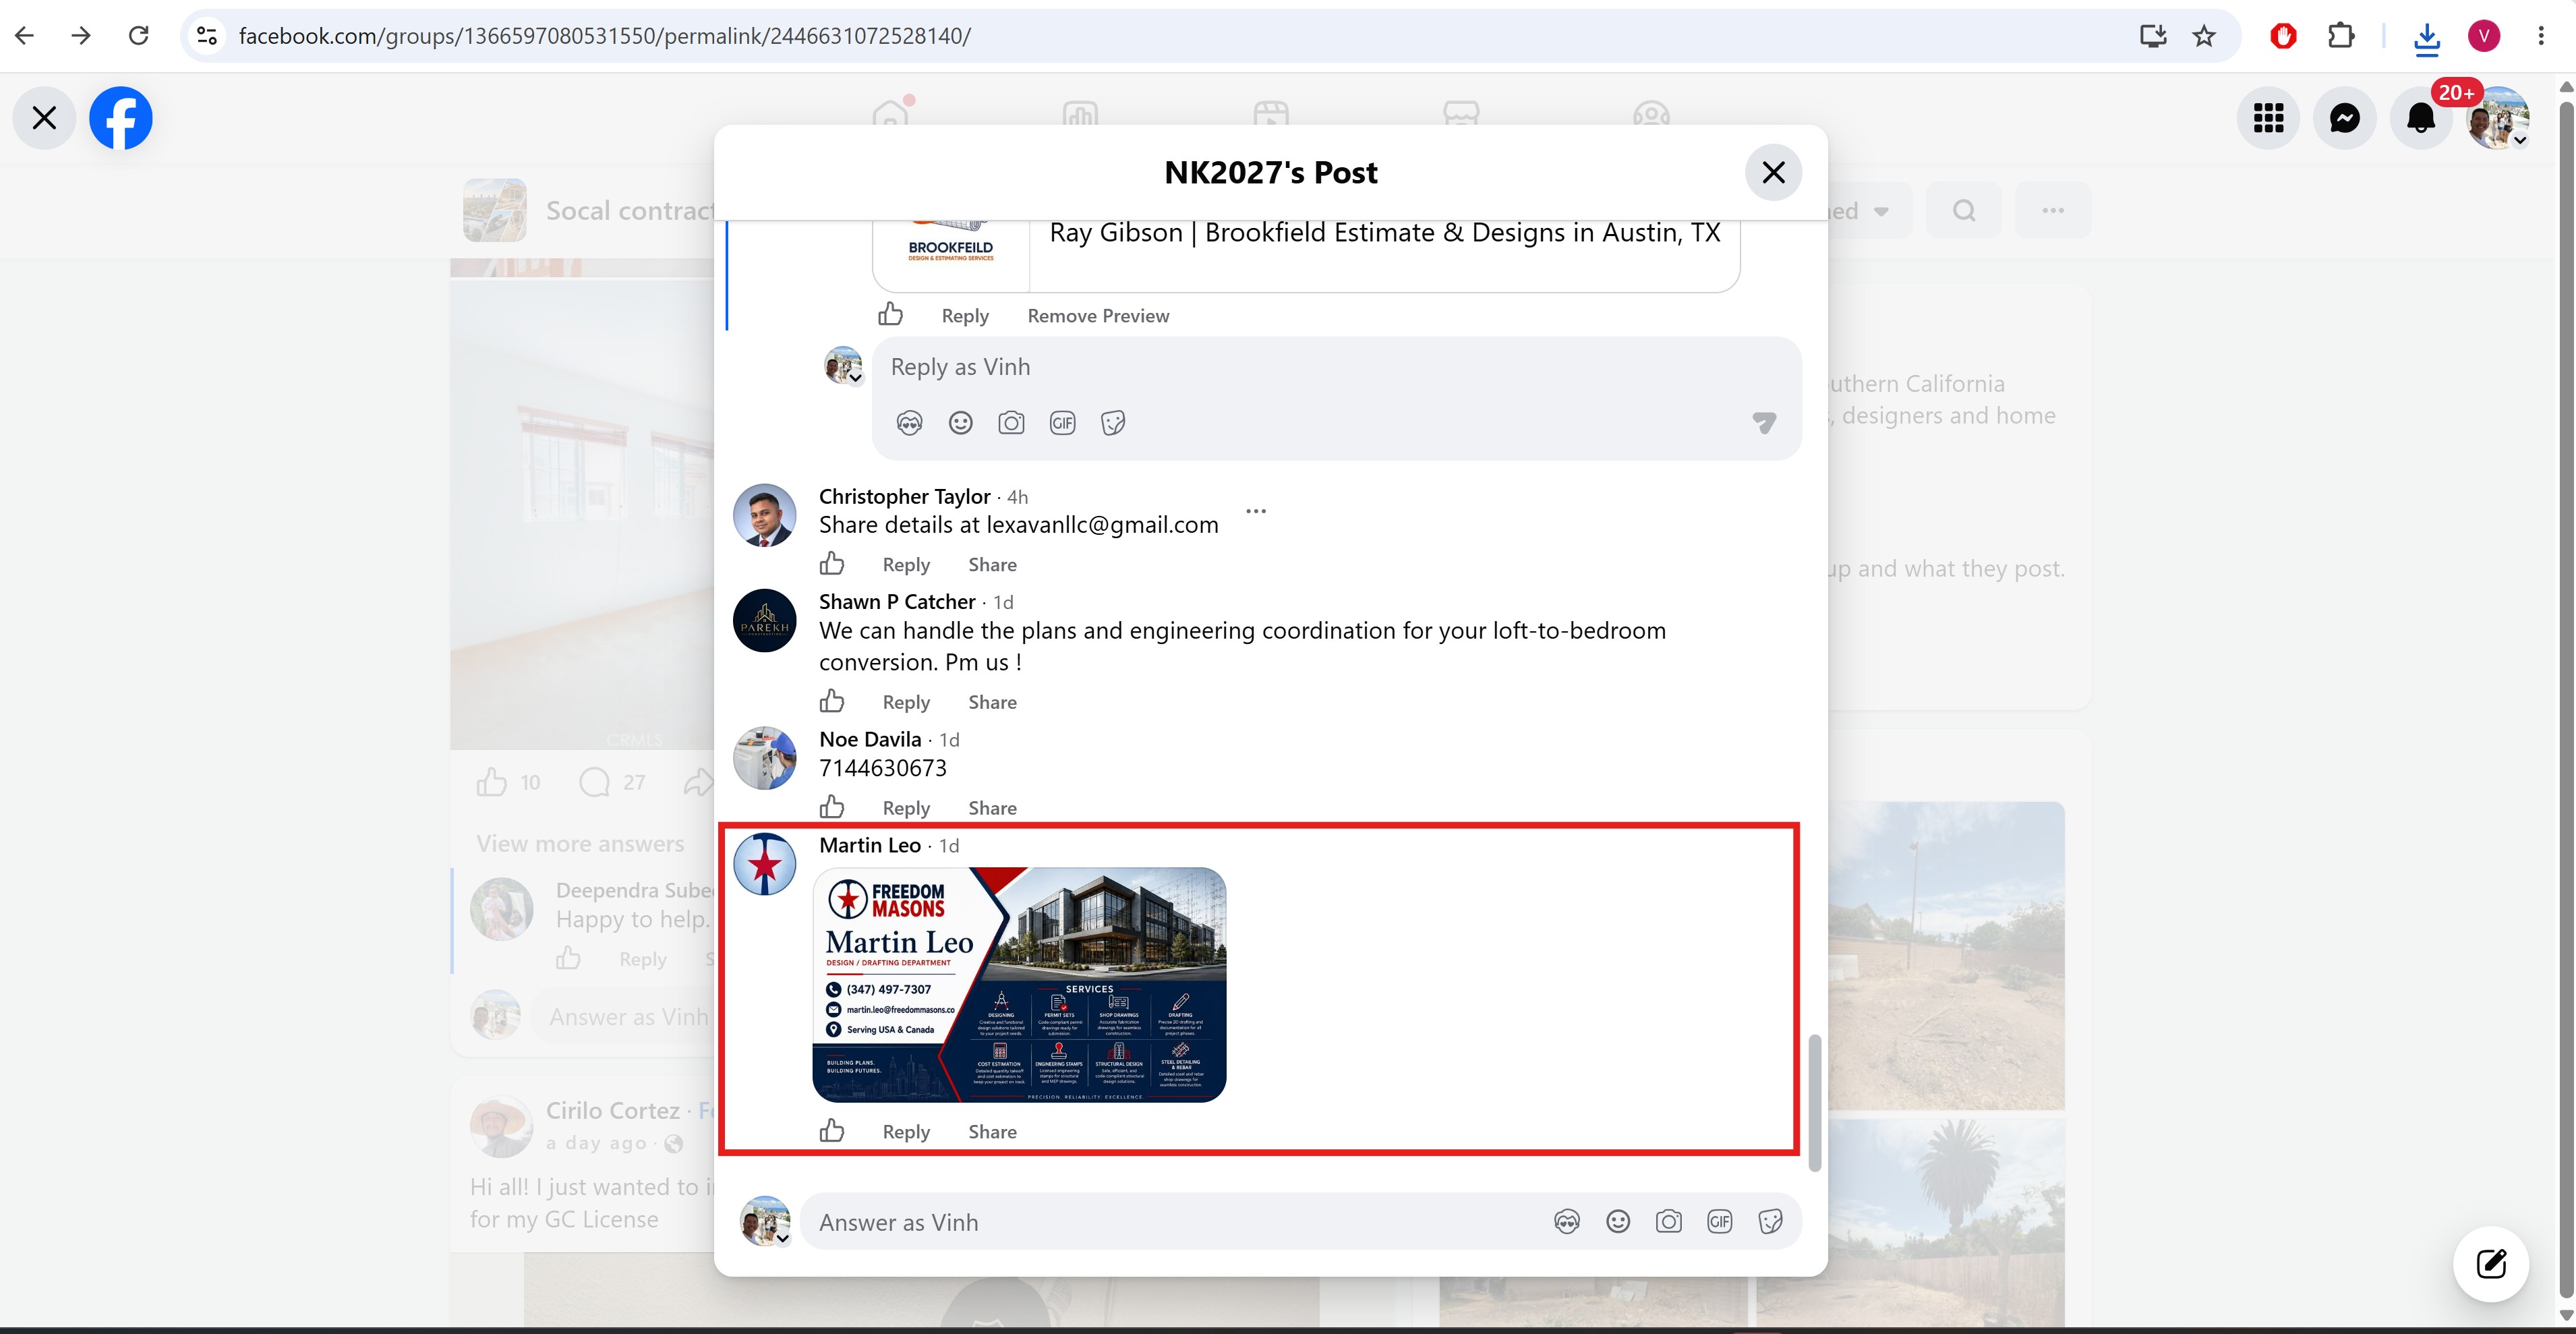This screenshot has width=2576, height=1334.
Task: Add sticker in Answer as Vinh box
Action: tap(1771, 1222)
